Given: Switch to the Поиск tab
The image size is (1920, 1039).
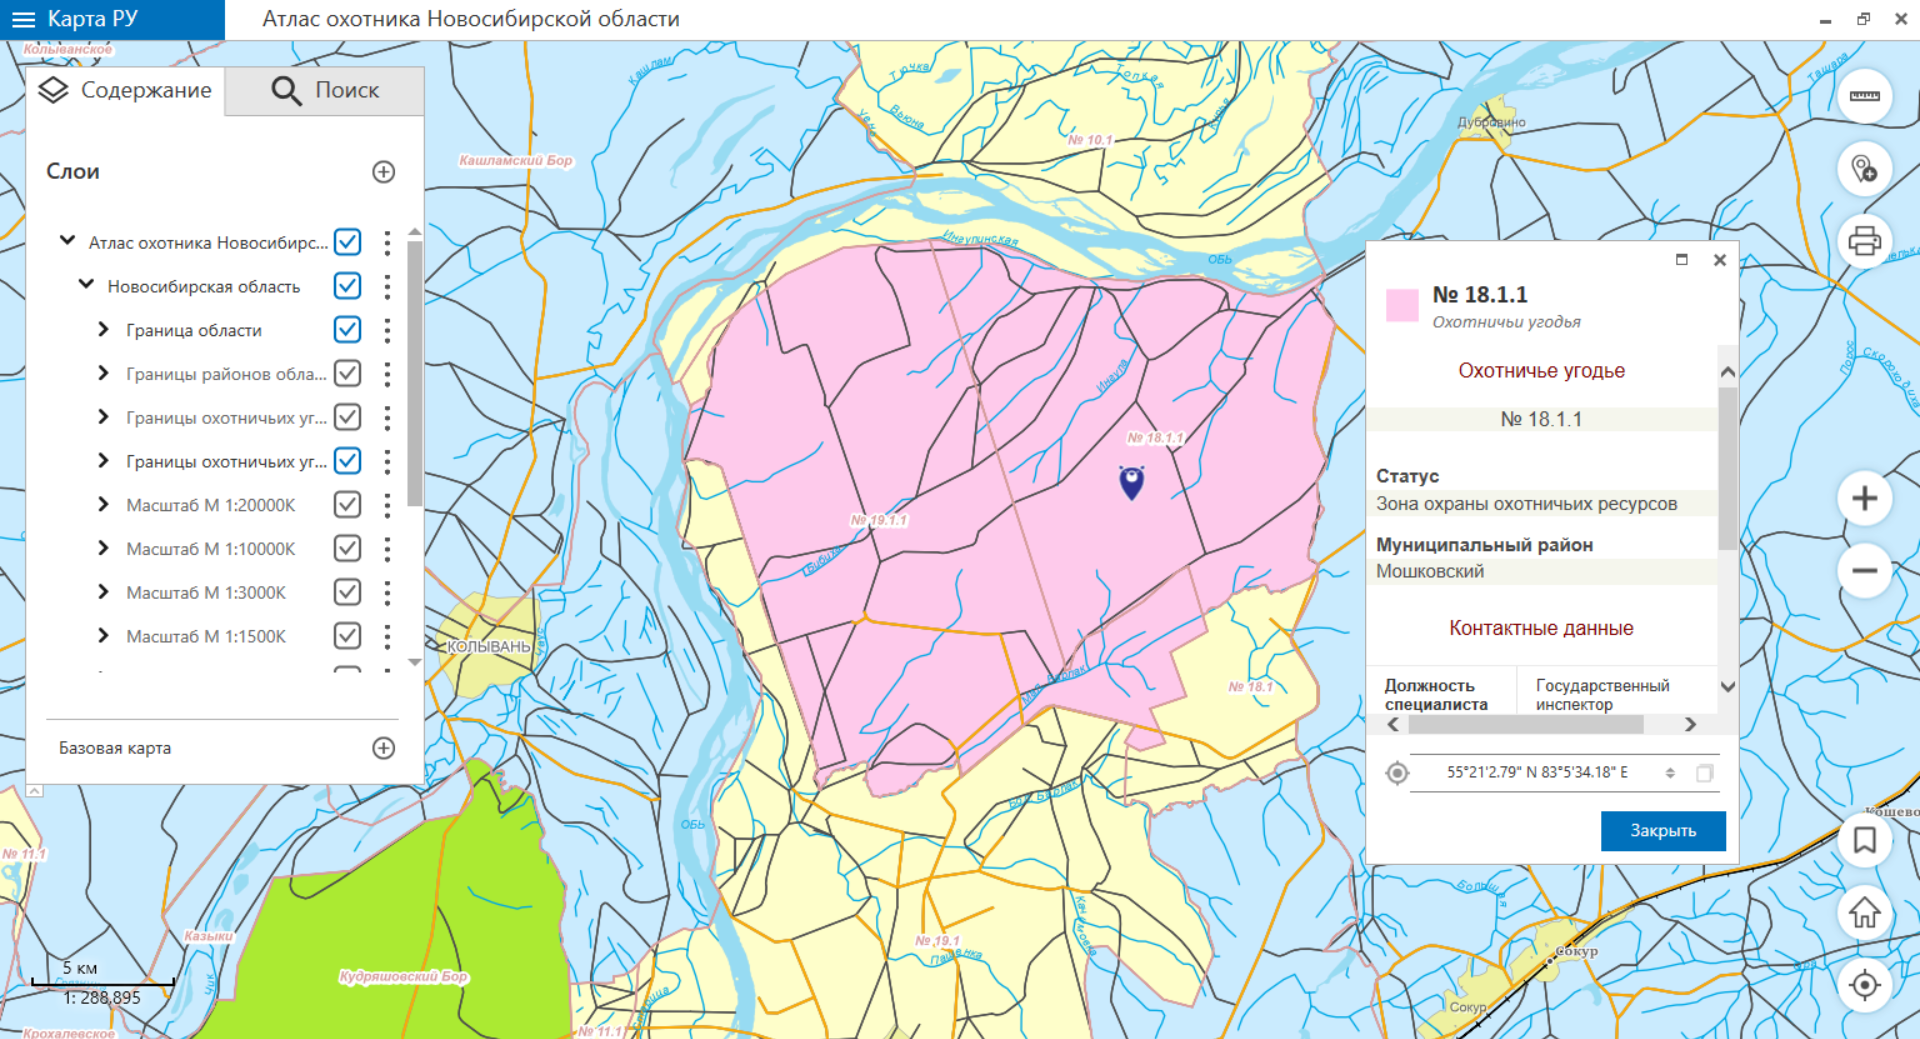Looking at the screenshot, I should coord(325,91).
